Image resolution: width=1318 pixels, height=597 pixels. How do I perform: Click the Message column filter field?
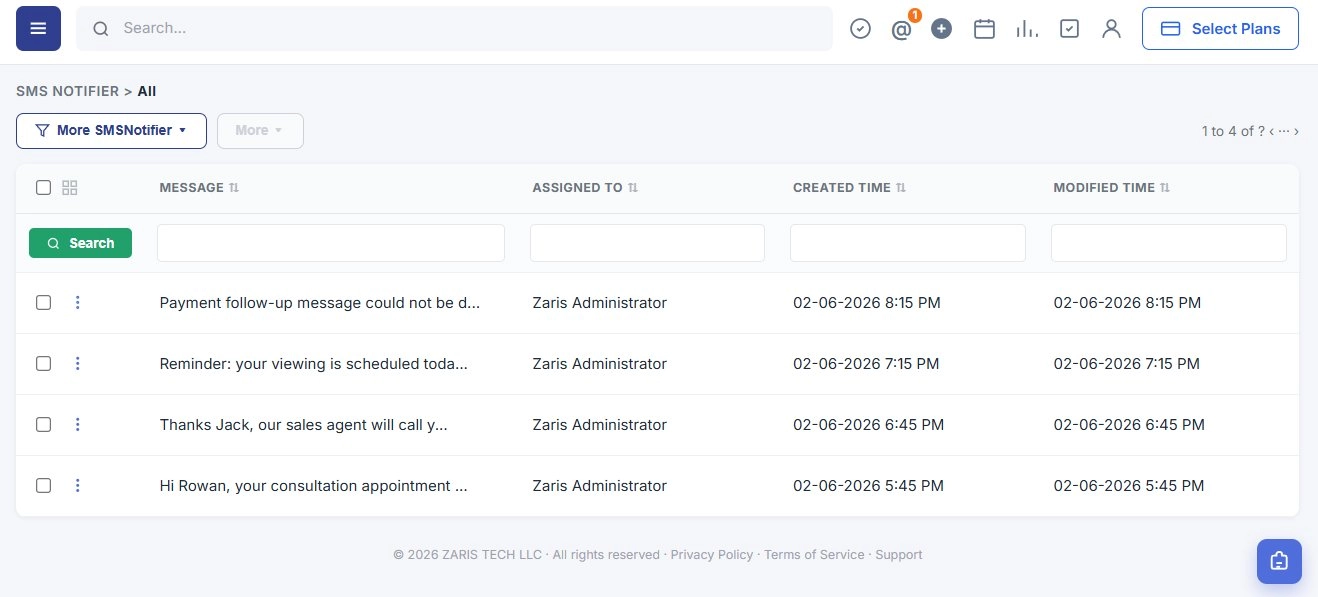(331, 243)
